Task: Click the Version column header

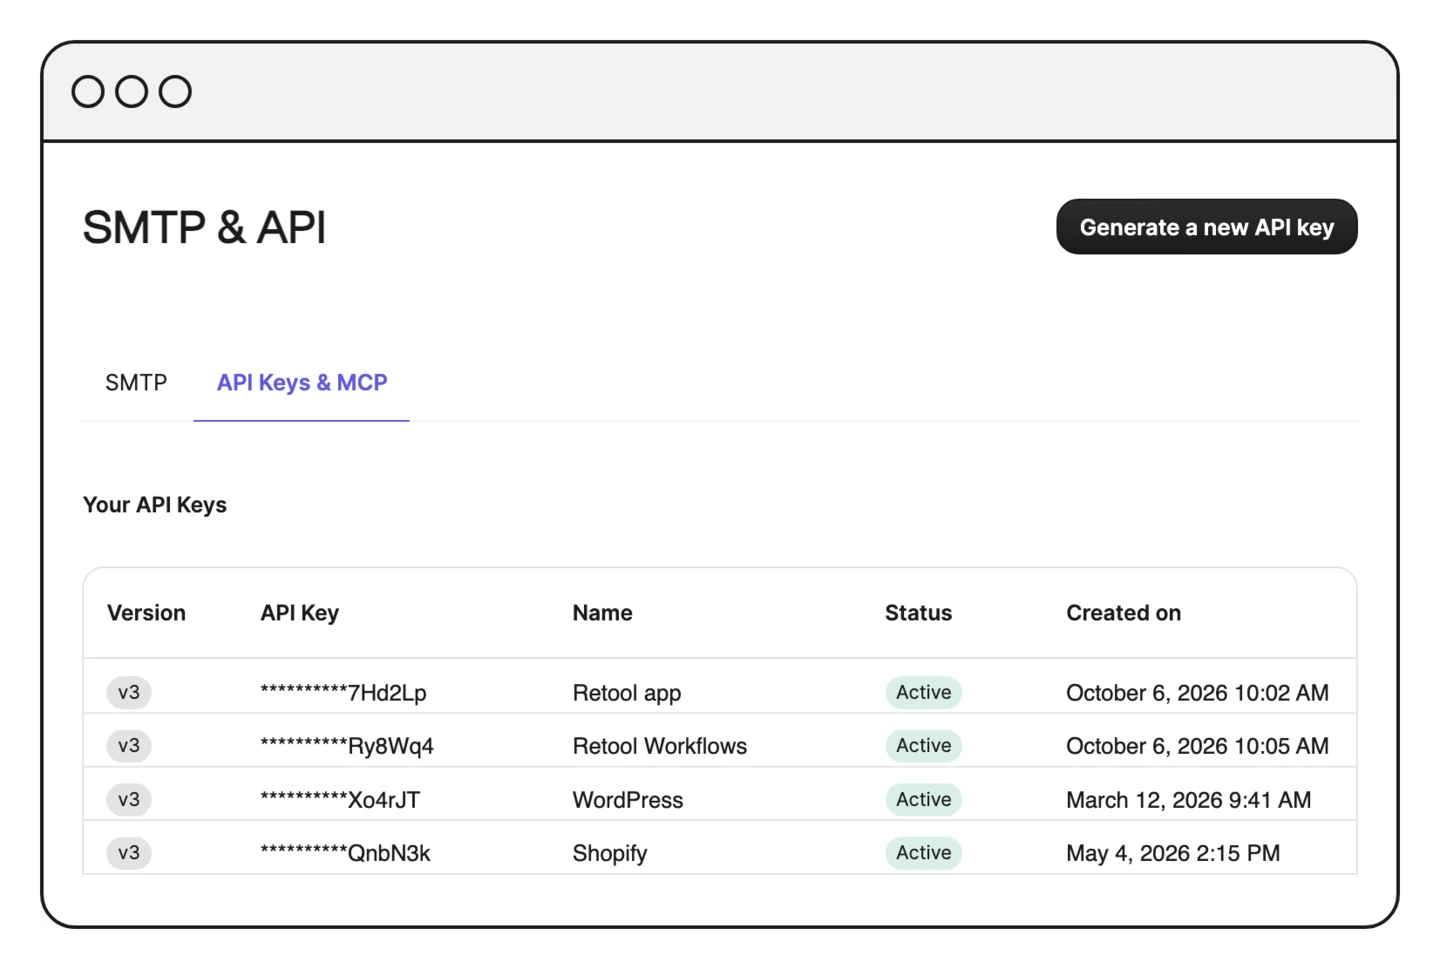Action: point(146,613)
